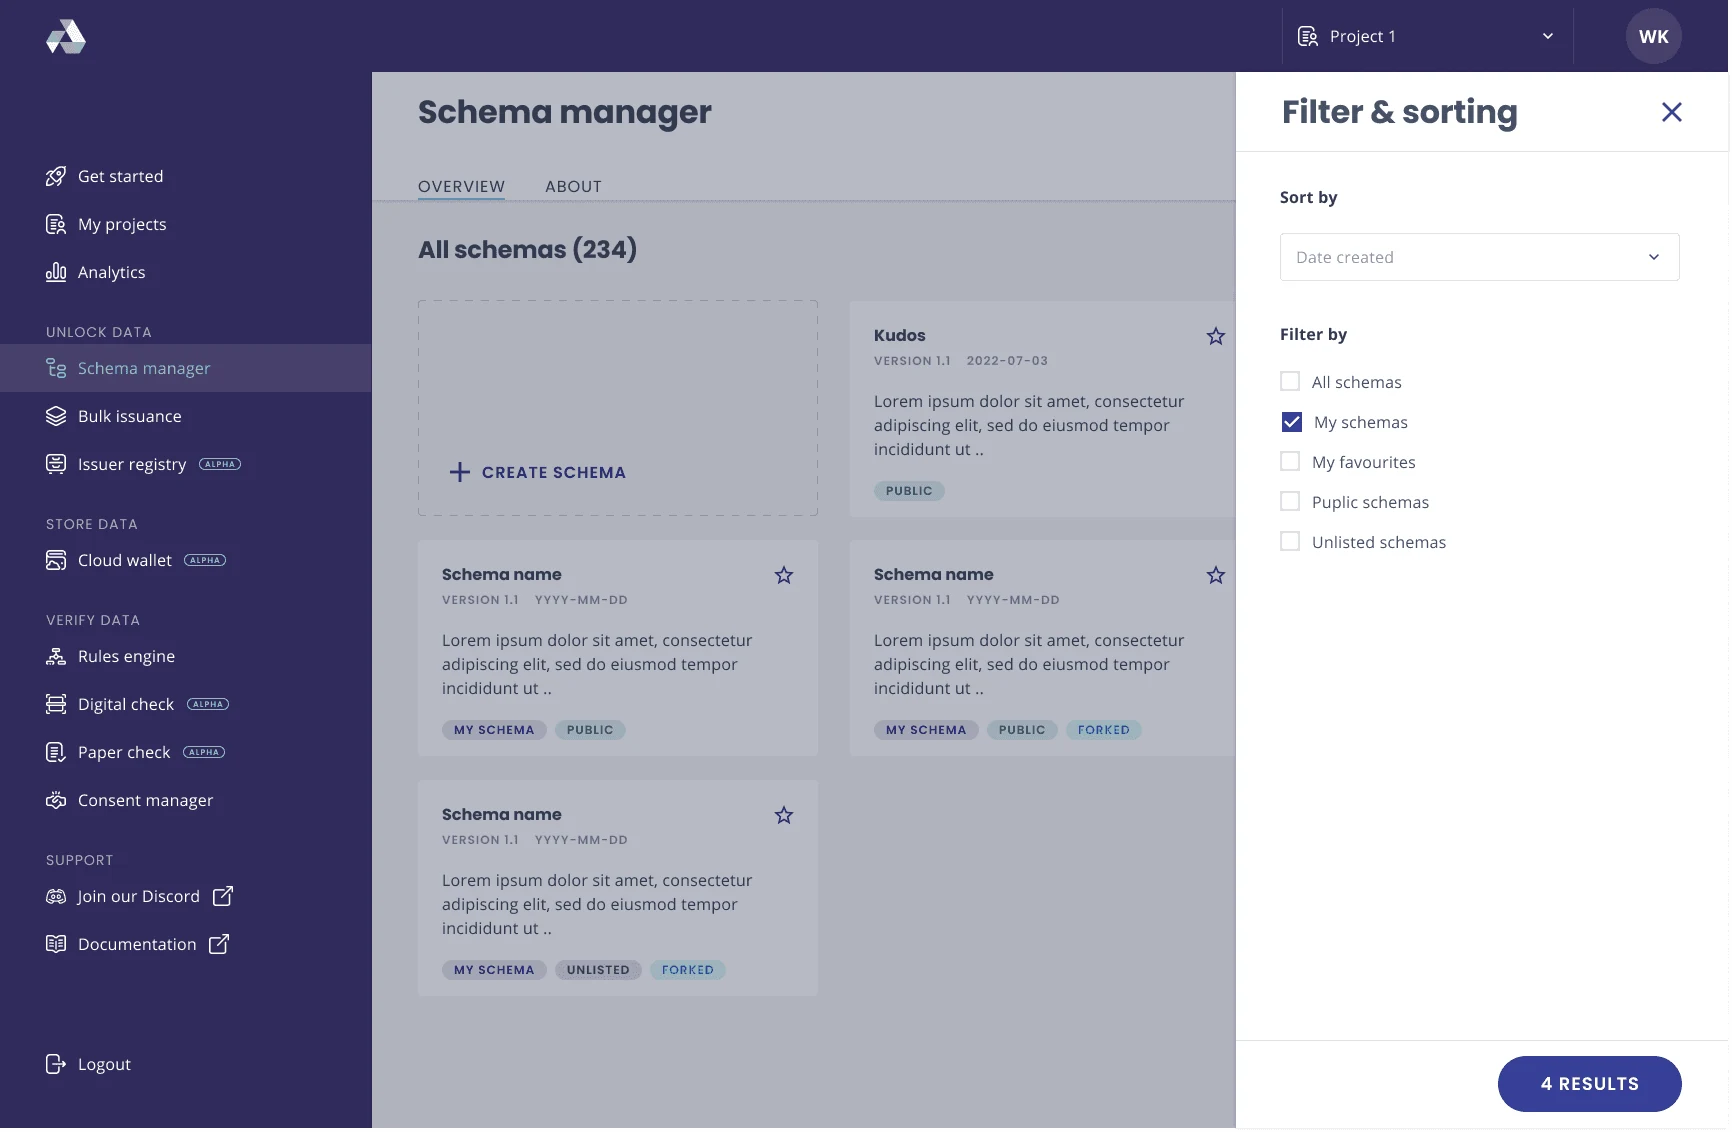The image size is (1732, 1132).
Task: Click Digital check icon
Action: click(x=56, y=704)
